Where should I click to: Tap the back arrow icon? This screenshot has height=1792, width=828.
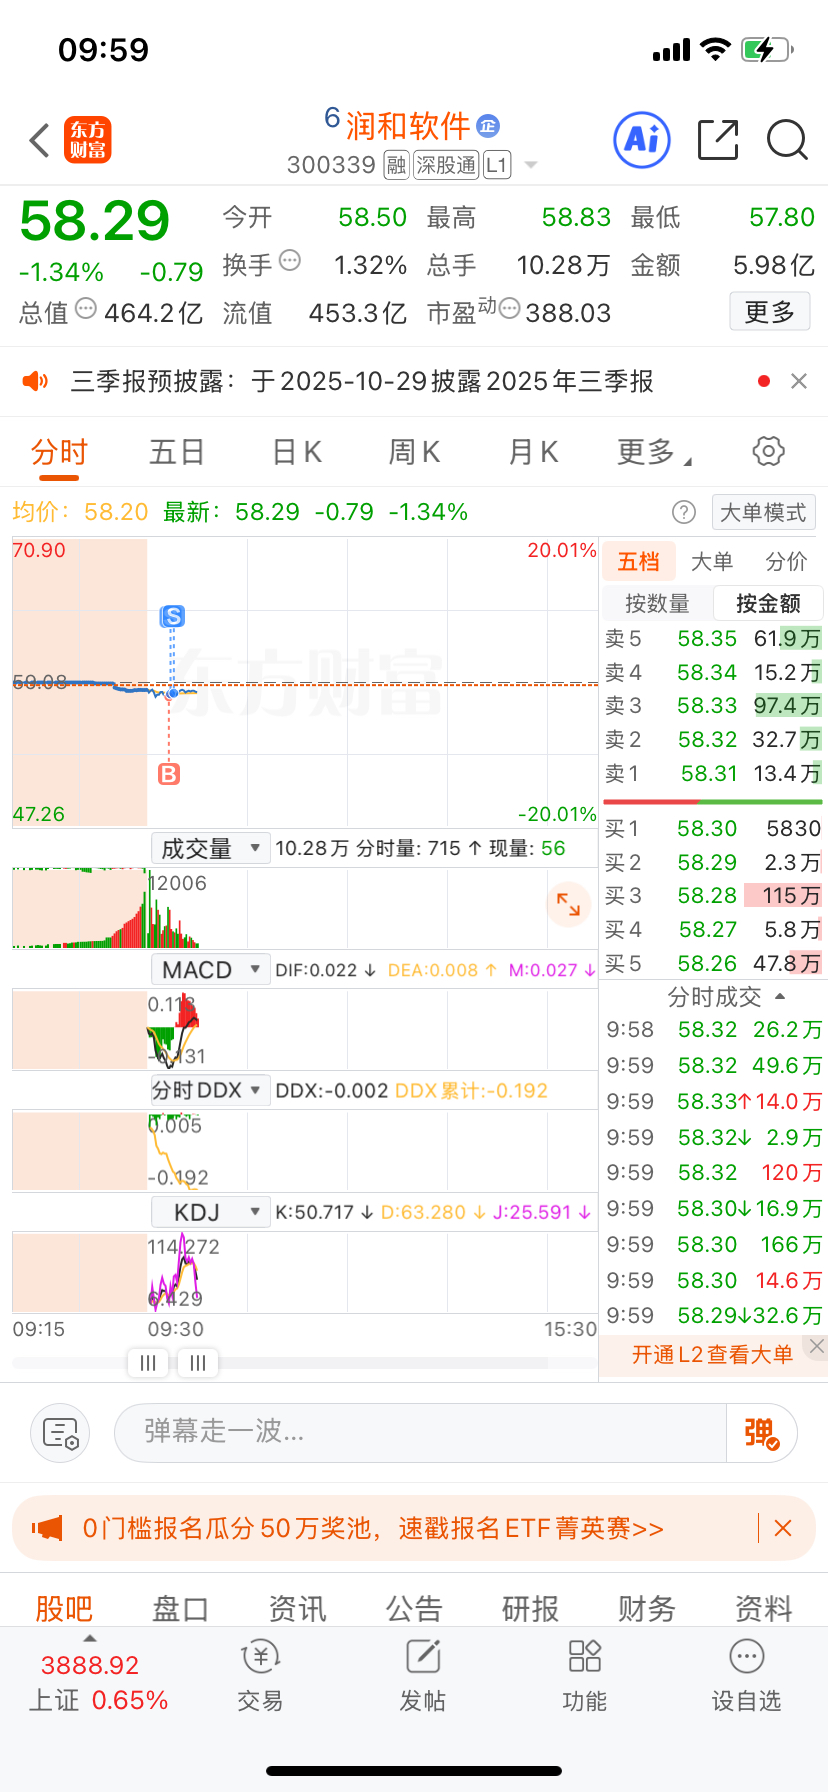pyautogui.click(x=40, y=140)
